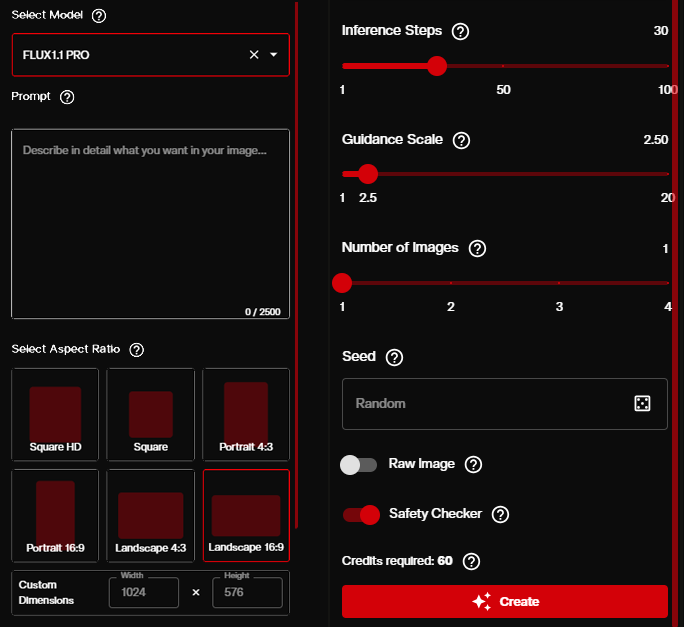
Task: Show help for Raw Image
Action: click(x=473, y=465)
